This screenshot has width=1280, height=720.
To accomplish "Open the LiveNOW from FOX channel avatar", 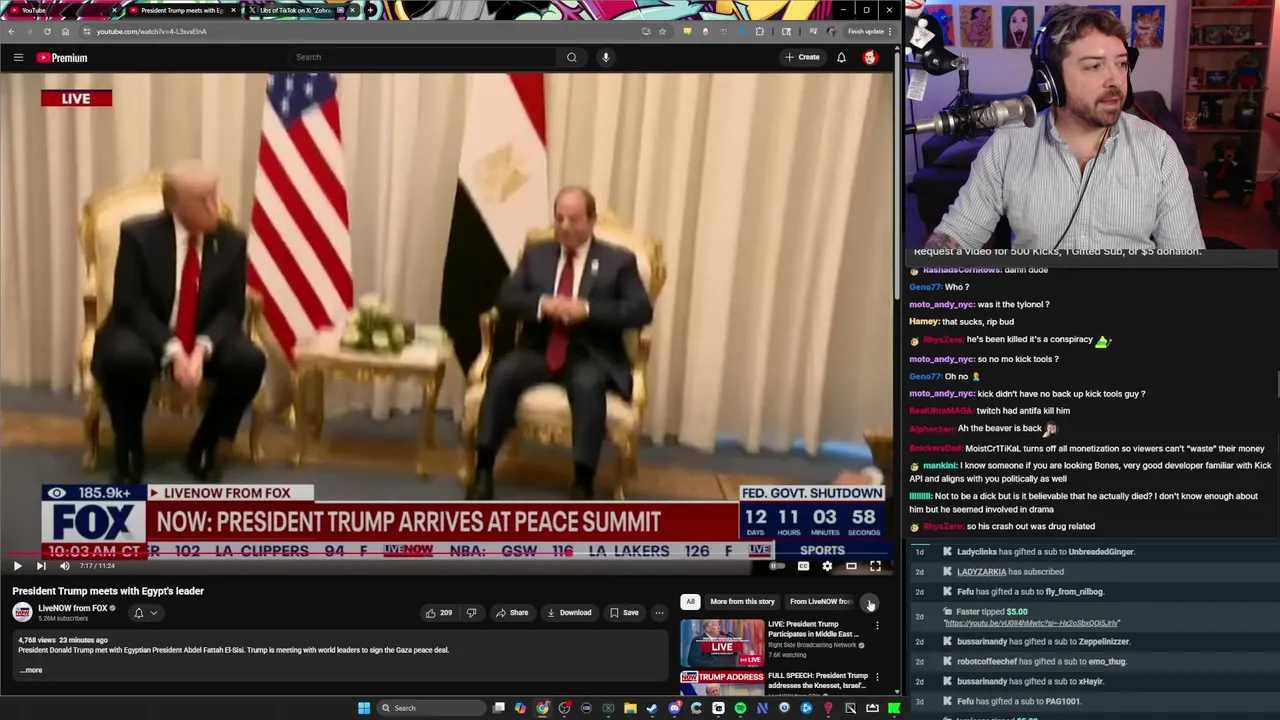I will (x=22, y=612).
